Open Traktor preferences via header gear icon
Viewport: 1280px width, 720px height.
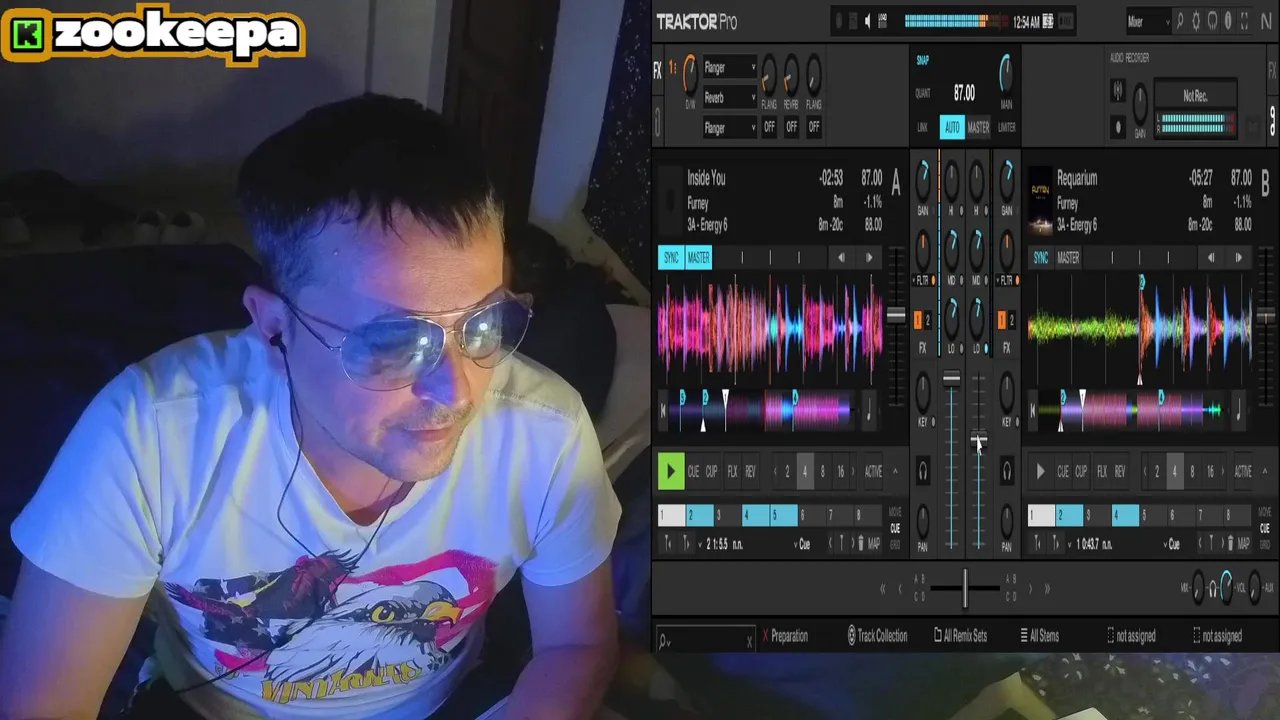point(1196,20)
